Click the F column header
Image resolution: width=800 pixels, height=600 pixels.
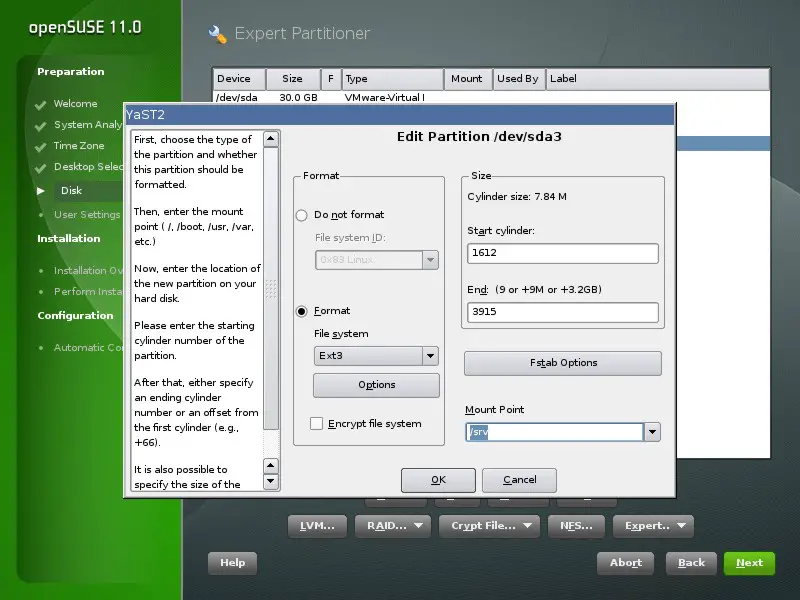[331, 79]
